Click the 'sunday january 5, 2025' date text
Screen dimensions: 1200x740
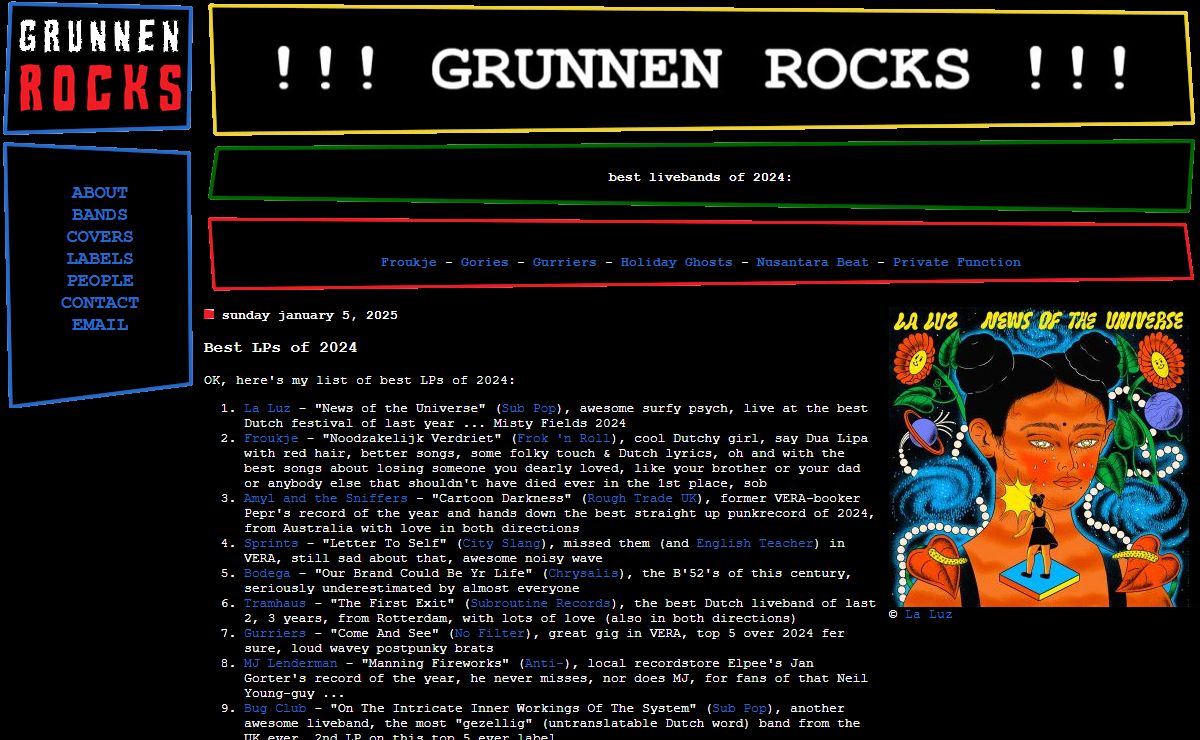tap(310, 315)
